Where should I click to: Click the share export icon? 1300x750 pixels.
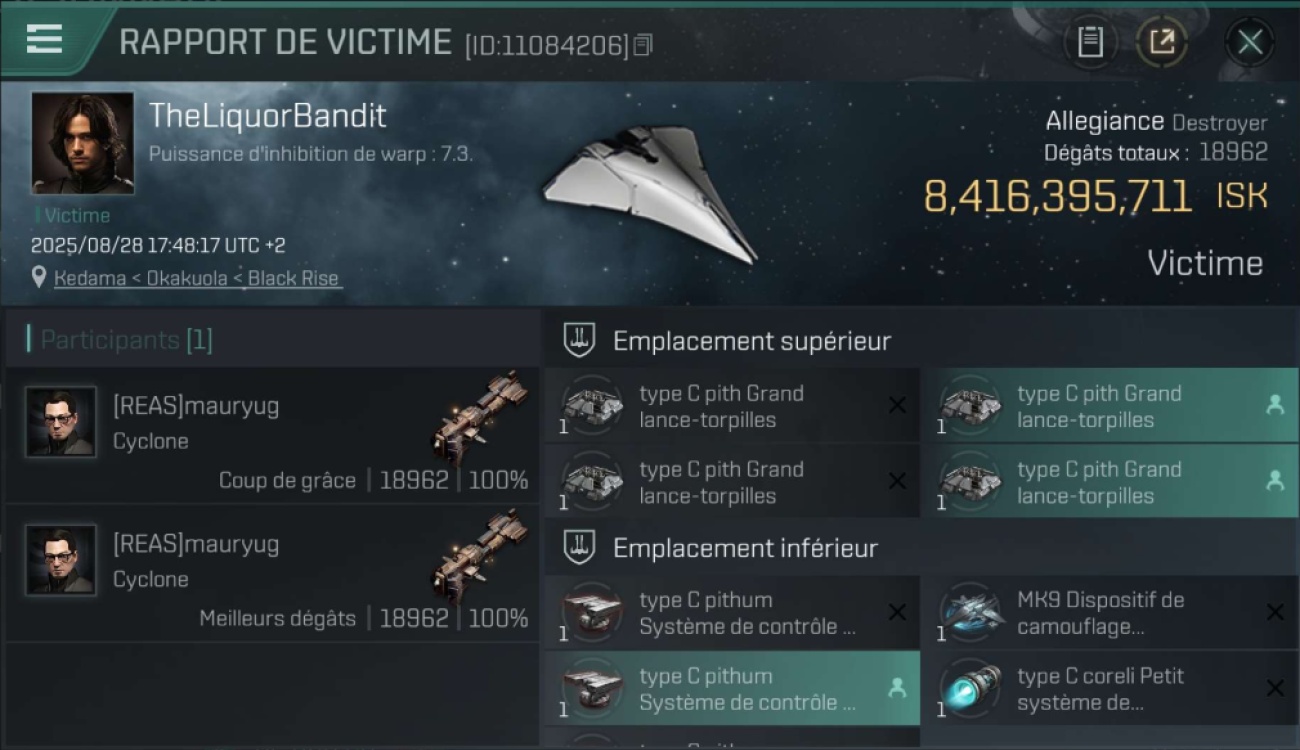pos(1162,42)
